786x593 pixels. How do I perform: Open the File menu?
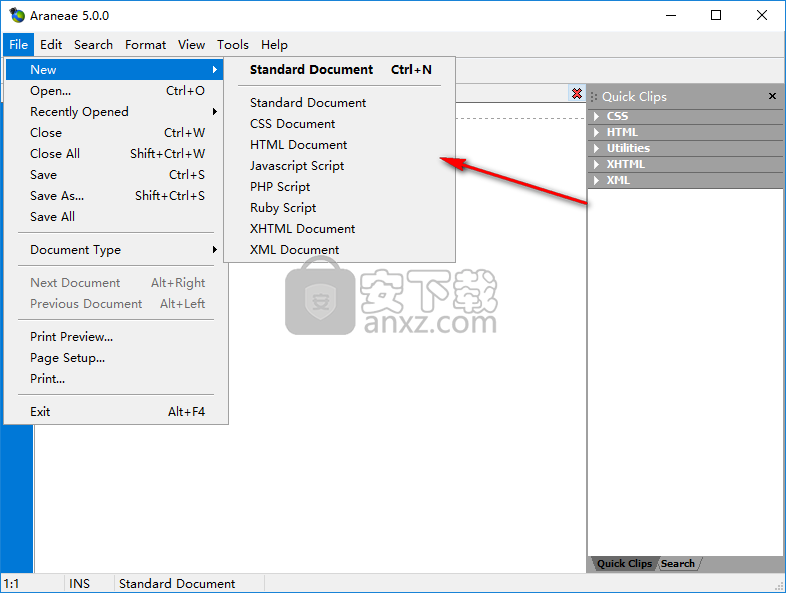(19, 45)
